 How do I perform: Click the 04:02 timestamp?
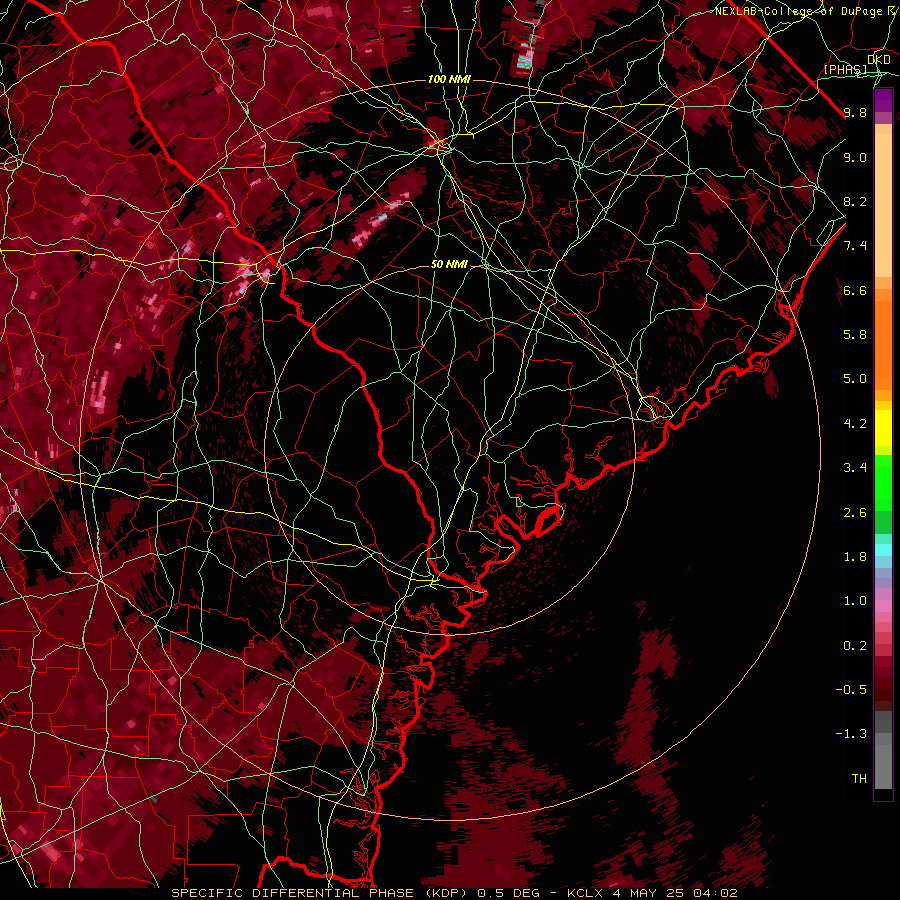(715, 893)
